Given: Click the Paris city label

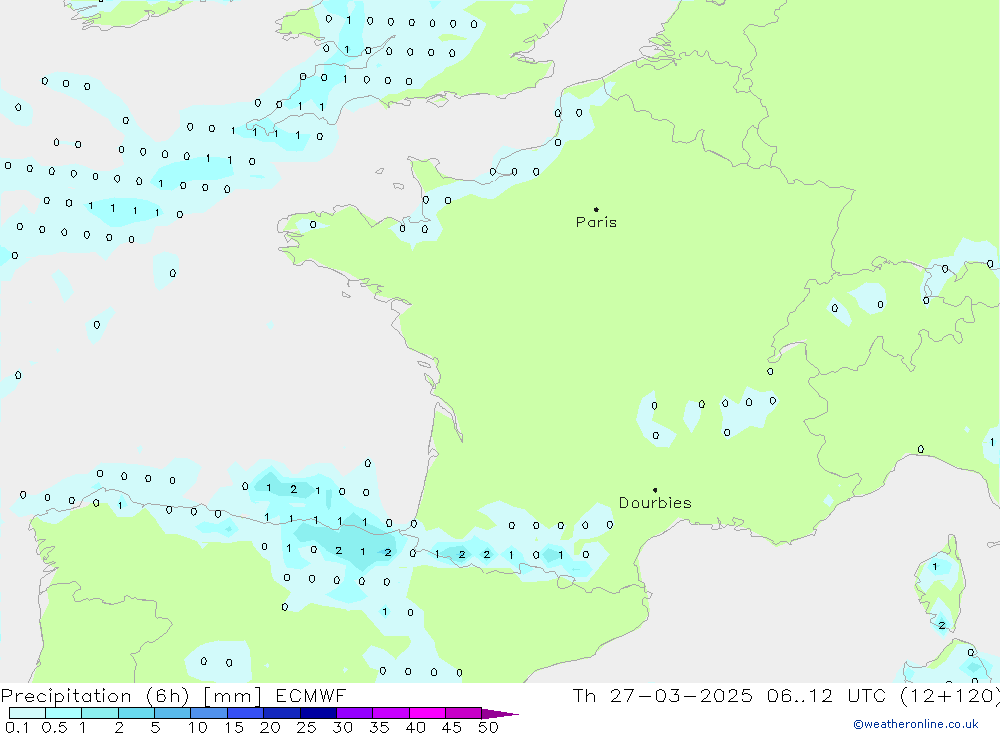Looking at the screenshot, I should pos(596,222).
